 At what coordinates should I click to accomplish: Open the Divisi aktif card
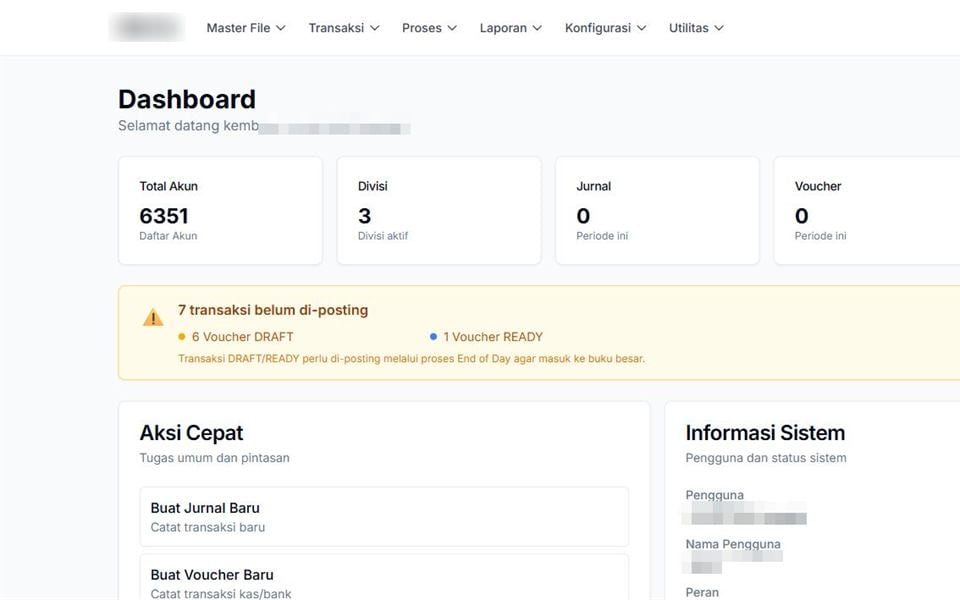439,211
